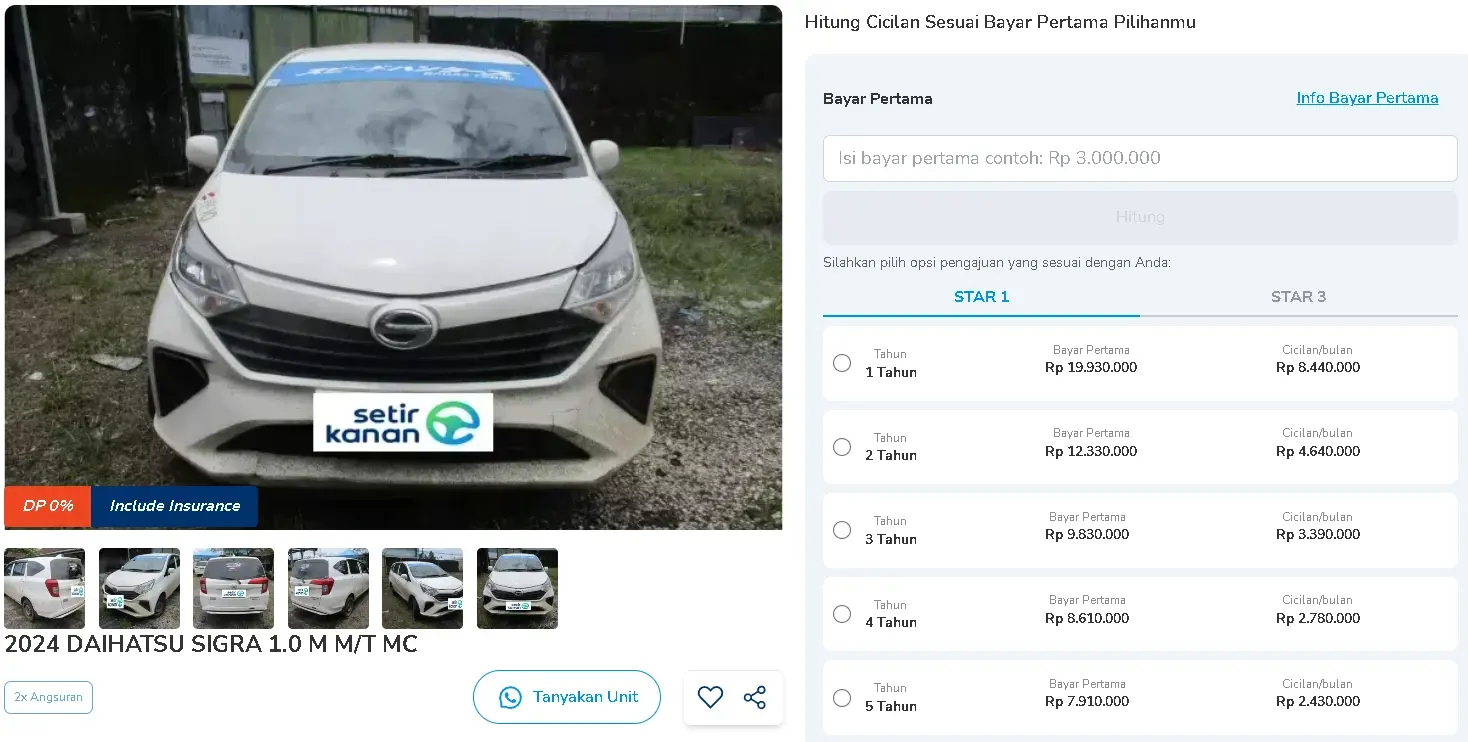Open the Info Bayar Pertama link
Image resolution: width=1468 pixels, height=742 pixels.
point(1367,98)
